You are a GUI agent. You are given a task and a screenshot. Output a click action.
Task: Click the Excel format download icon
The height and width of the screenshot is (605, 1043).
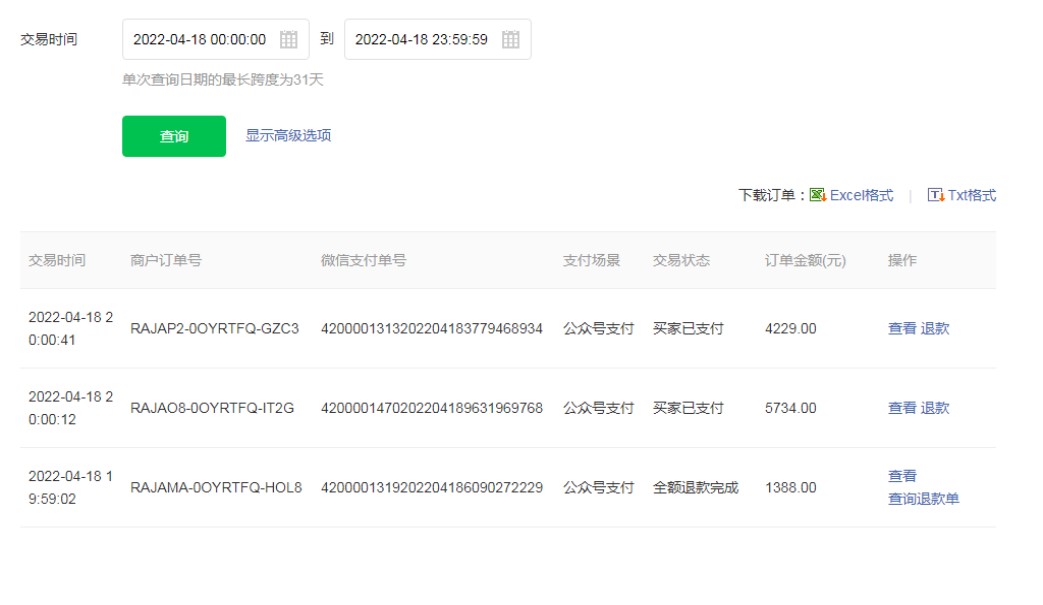[817, 195]
